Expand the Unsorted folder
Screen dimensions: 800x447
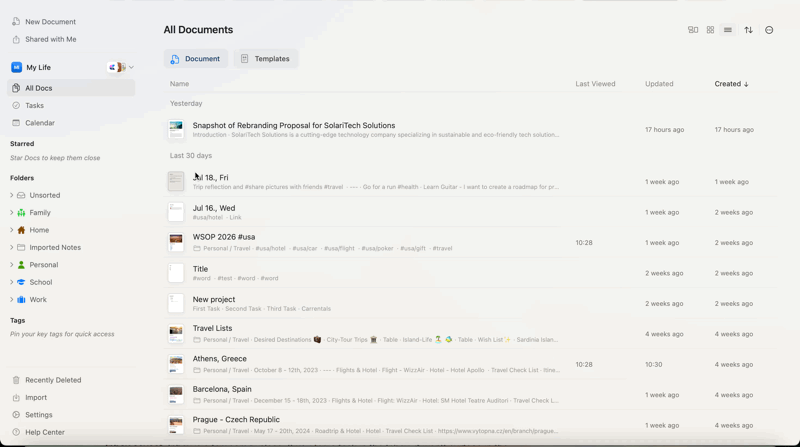tap(11, 195)
